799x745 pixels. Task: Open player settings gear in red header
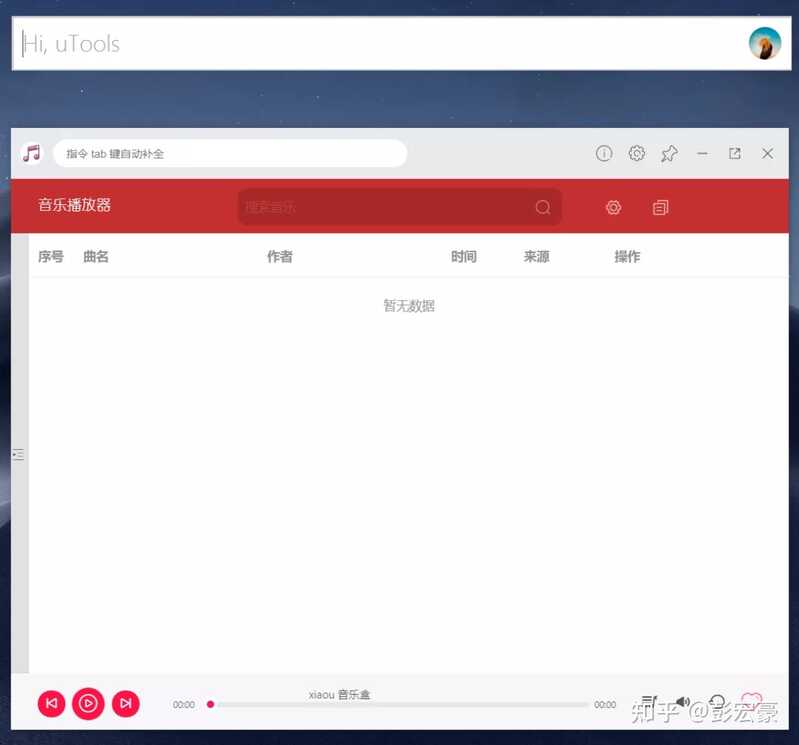point(613,207)
